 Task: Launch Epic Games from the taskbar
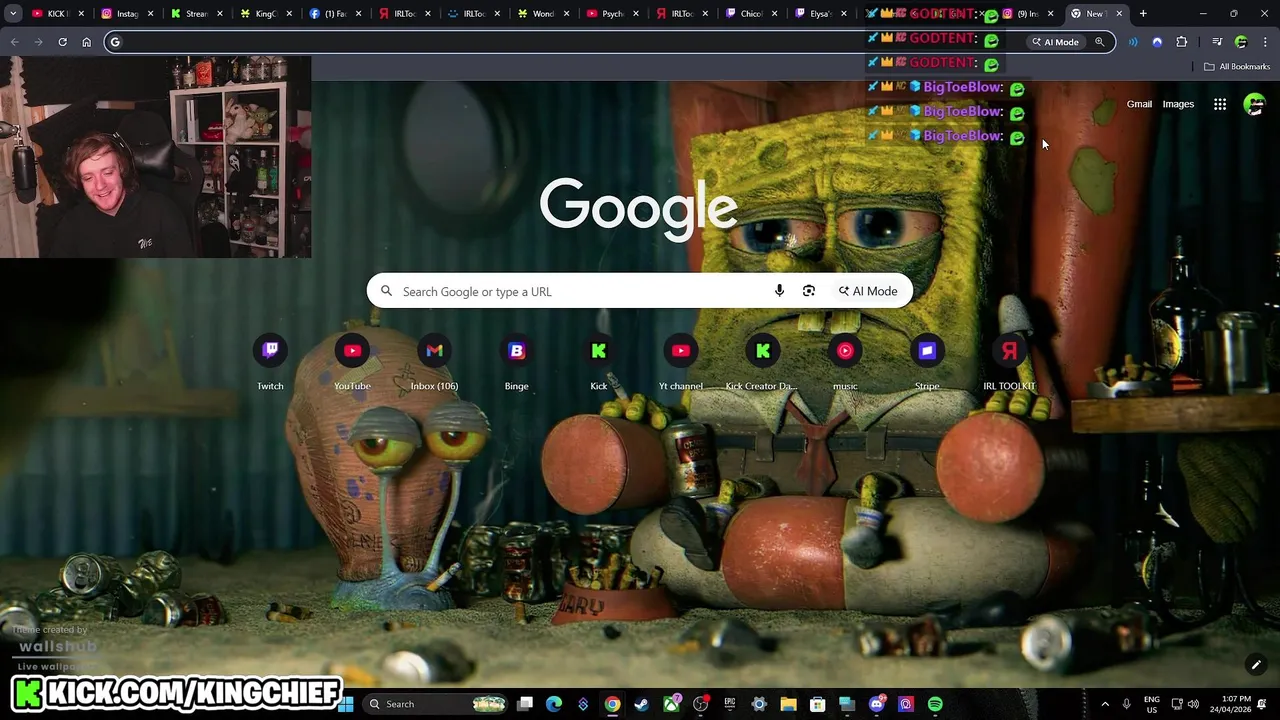tap(730, 704)
